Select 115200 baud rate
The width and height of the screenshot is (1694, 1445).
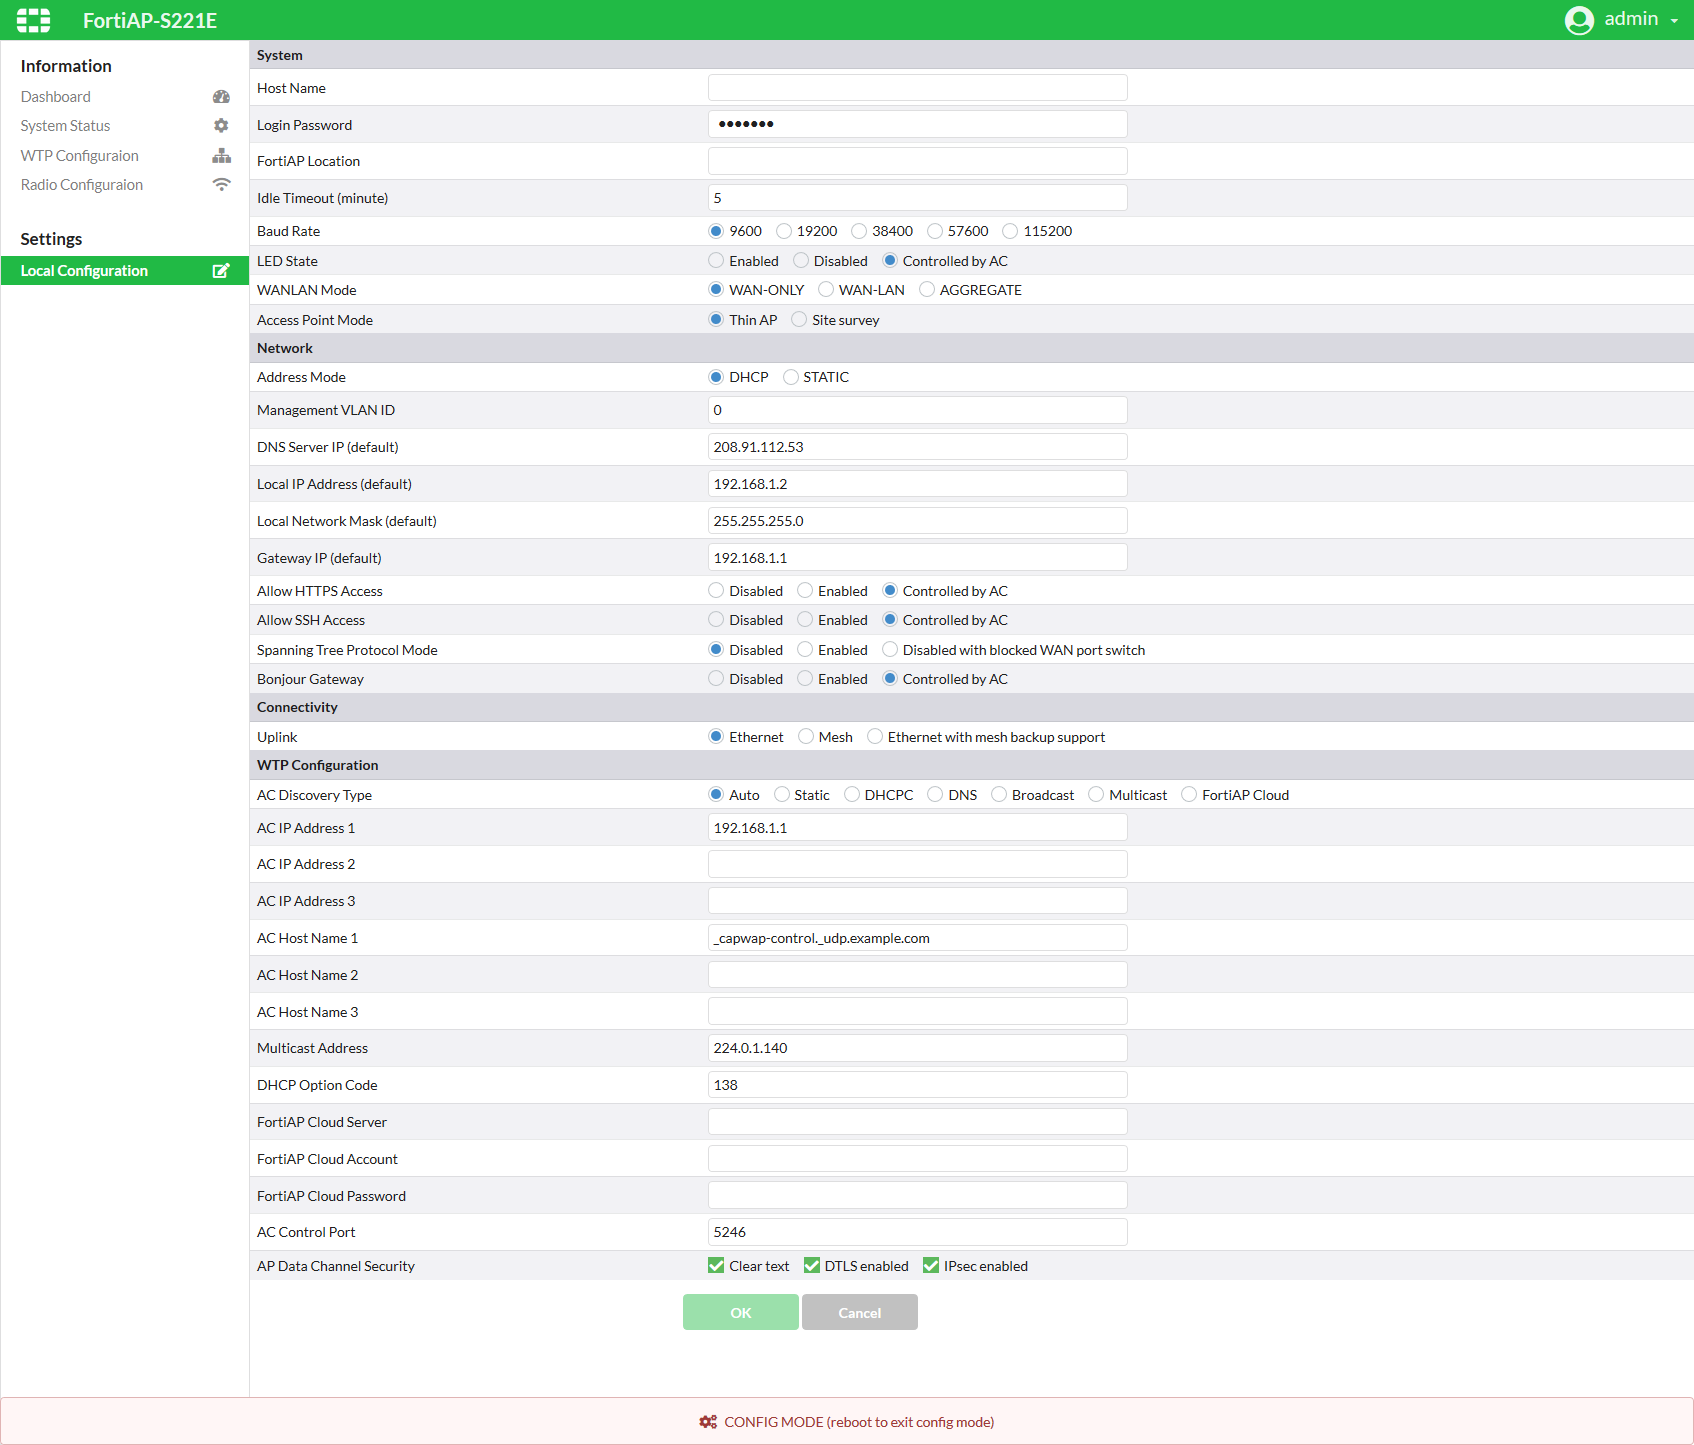[x=1010, y=231]
